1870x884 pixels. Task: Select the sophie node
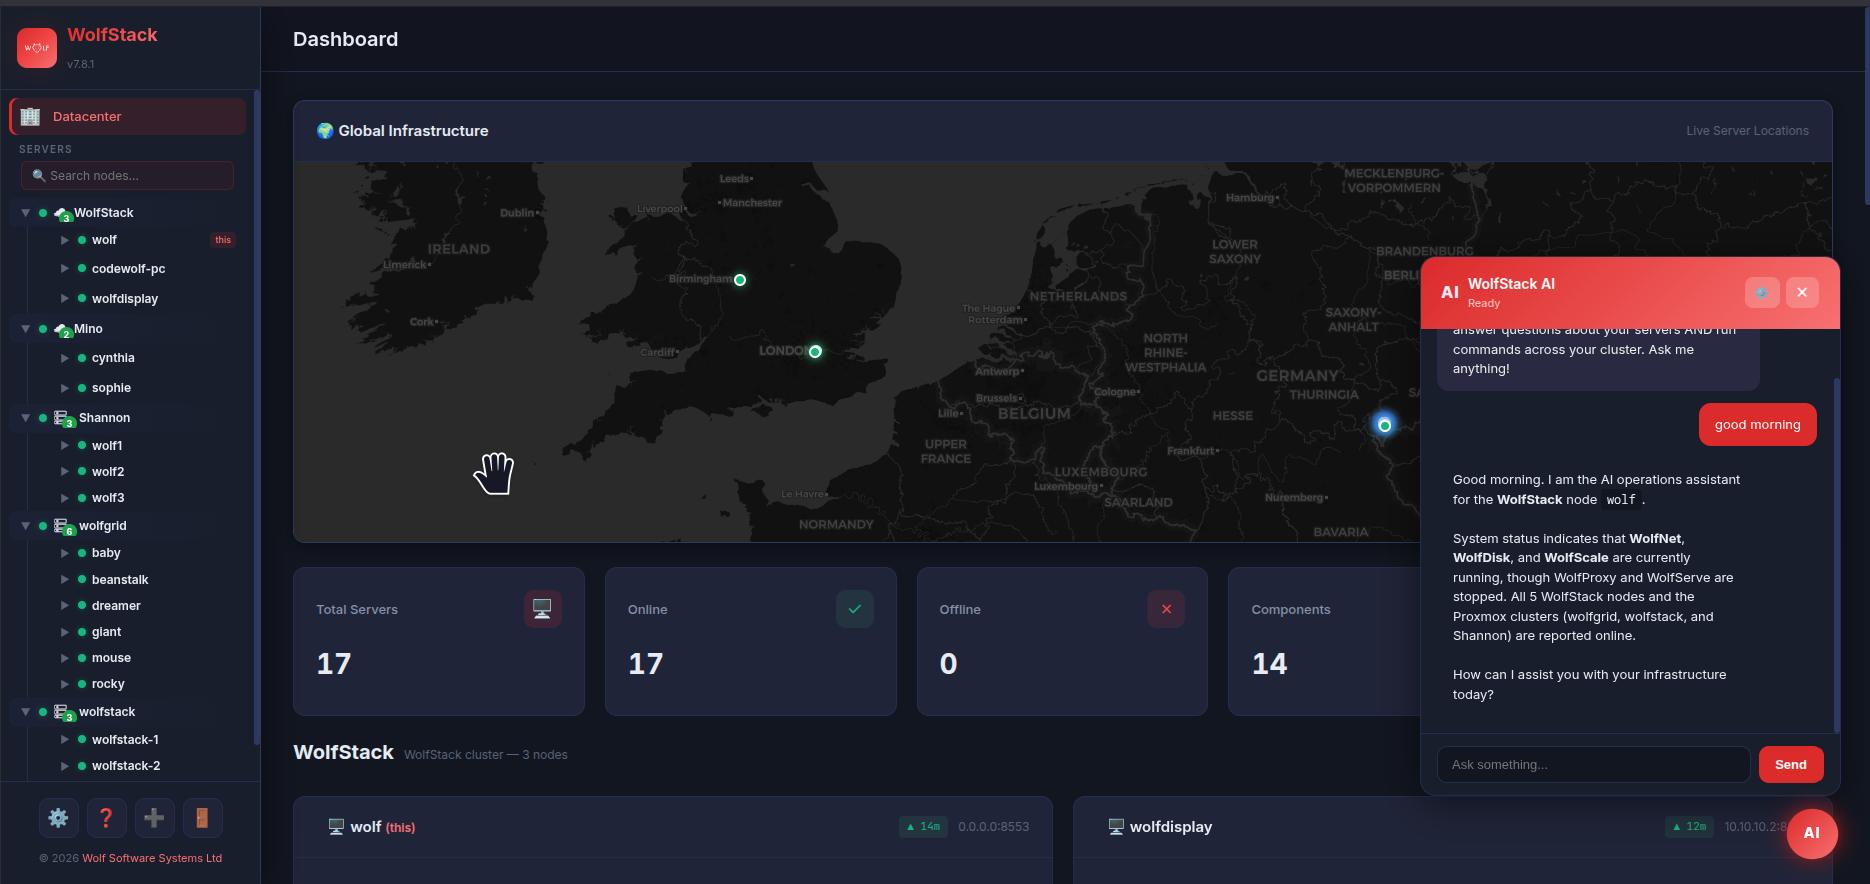pyautogui.click(x=111, y=388)
